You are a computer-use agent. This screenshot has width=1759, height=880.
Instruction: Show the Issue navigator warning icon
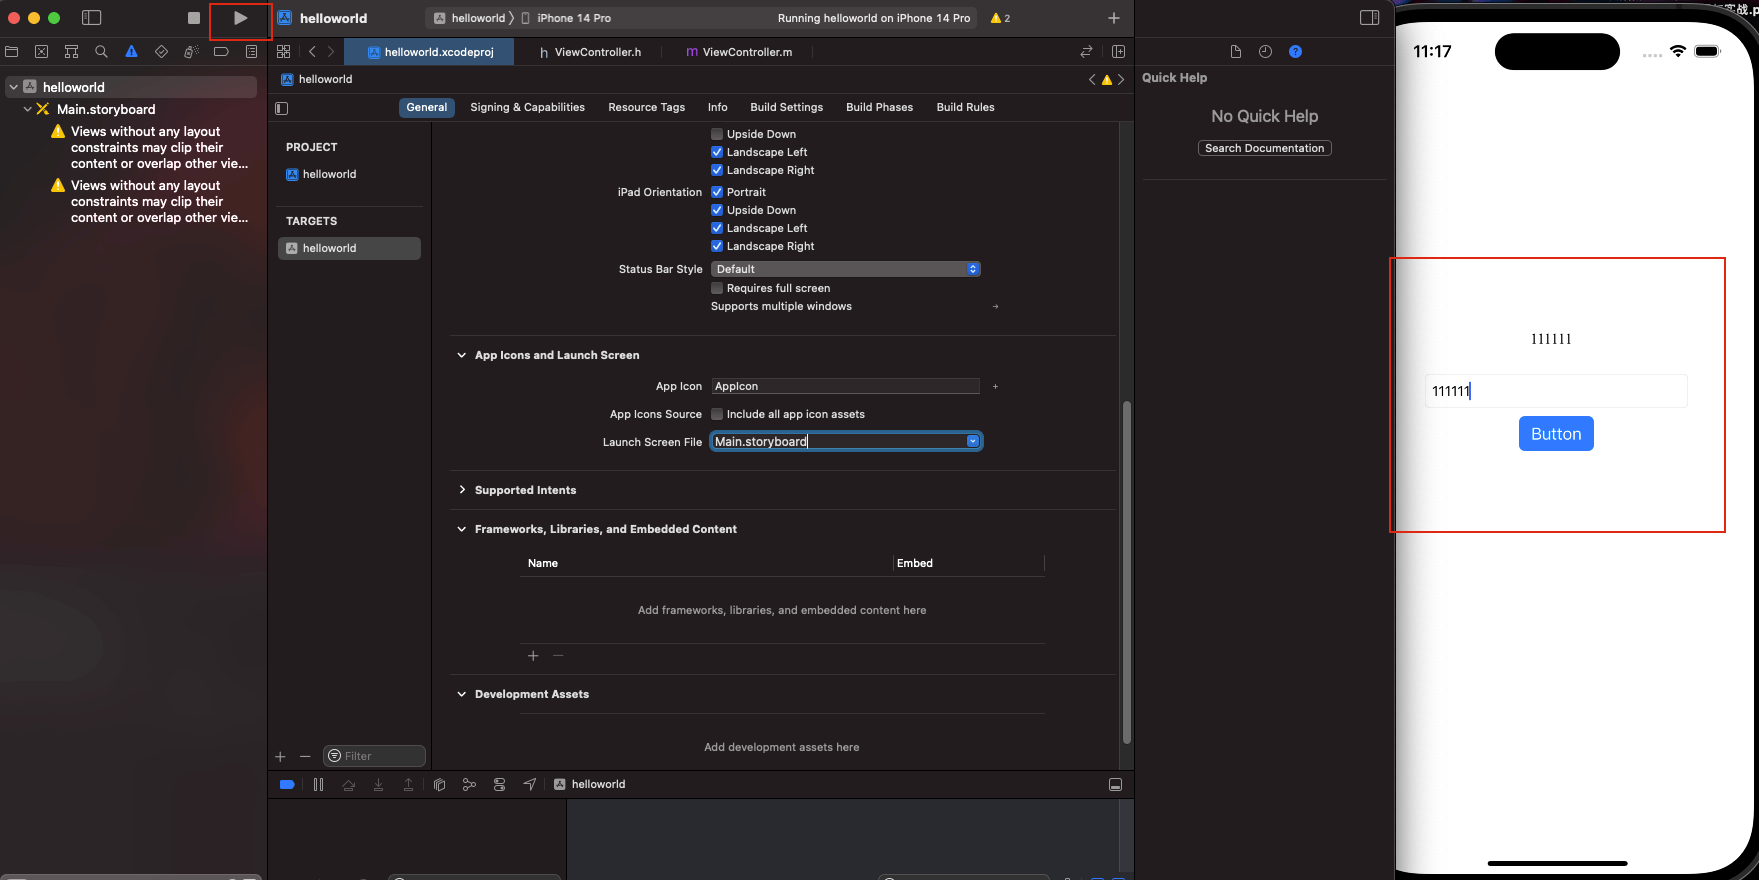coord(131,52)
